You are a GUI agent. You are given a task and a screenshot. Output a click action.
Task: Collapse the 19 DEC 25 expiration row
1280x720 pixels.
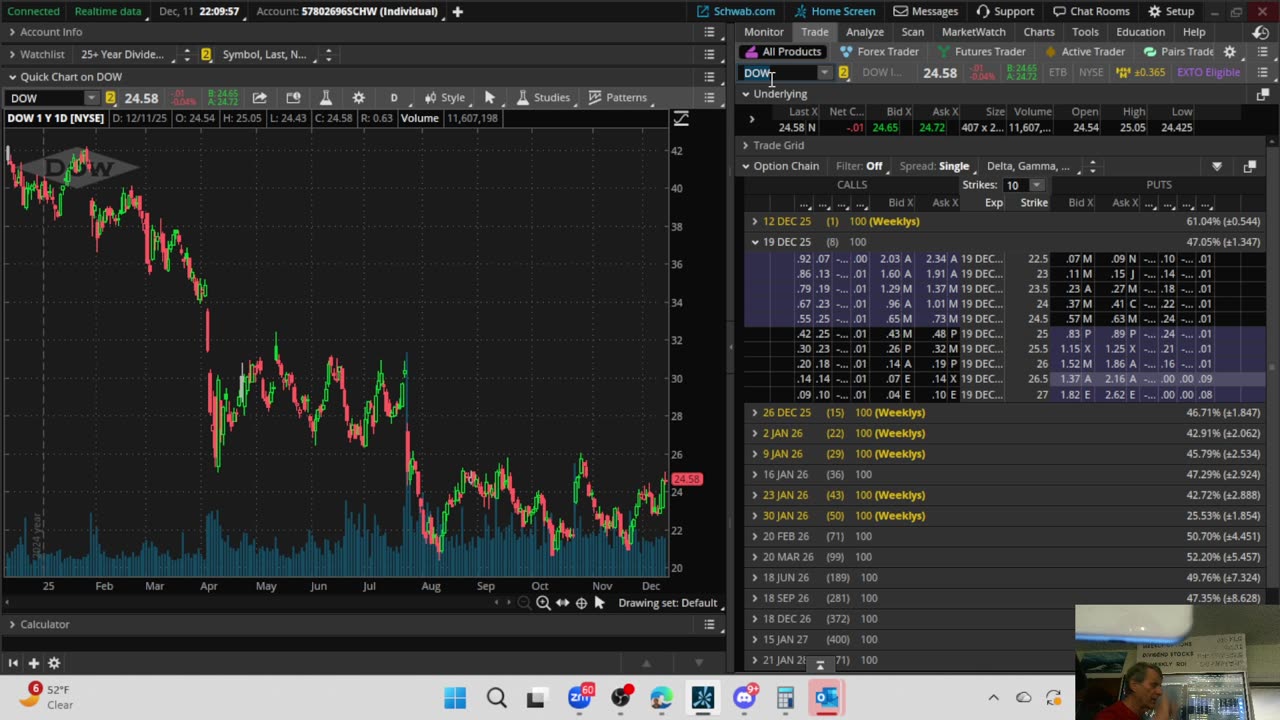[x=755, y=242]
